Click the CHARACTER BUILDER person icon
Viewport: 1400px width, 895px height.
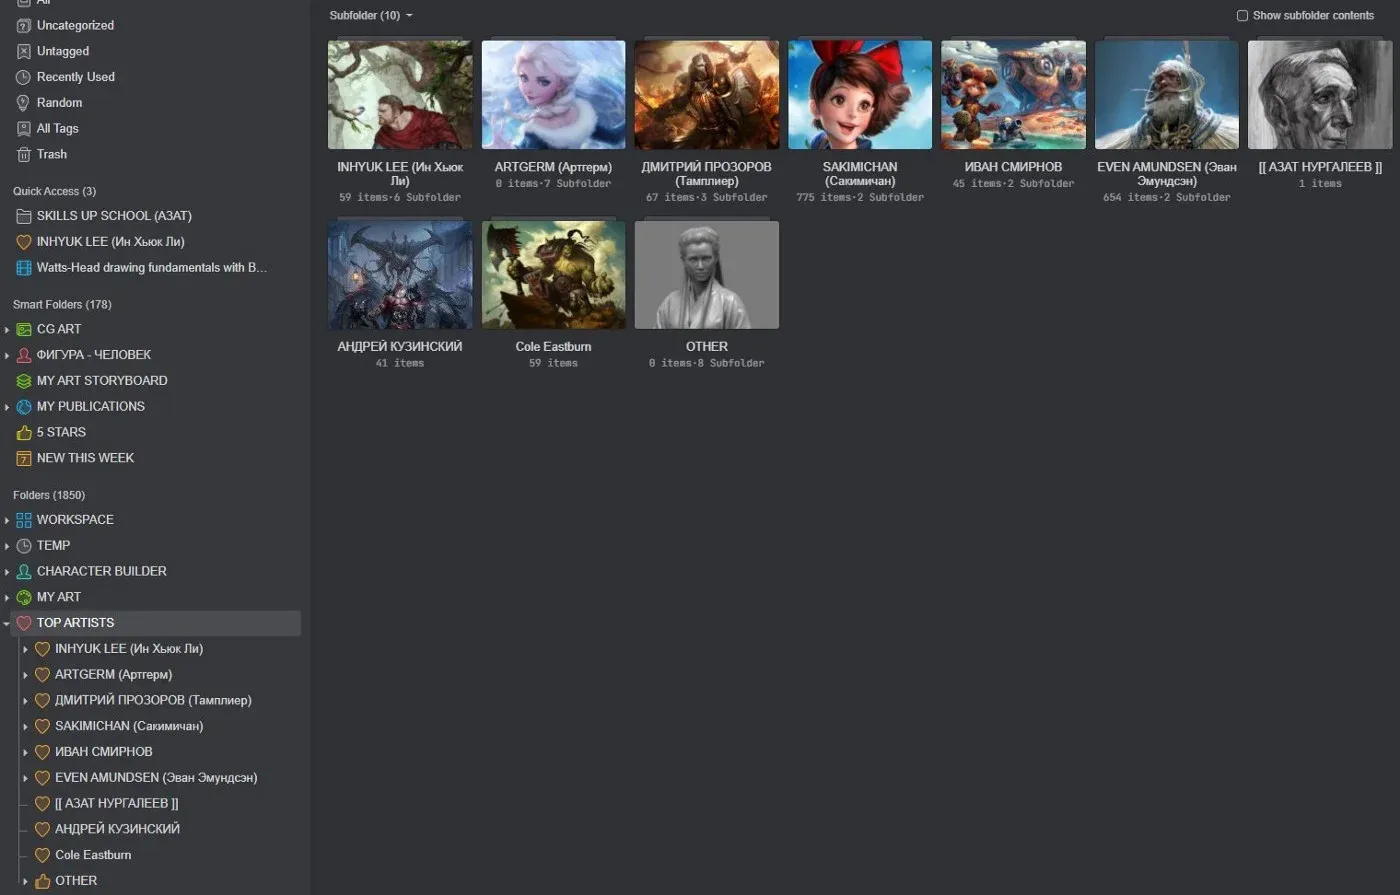click(24, 572)
